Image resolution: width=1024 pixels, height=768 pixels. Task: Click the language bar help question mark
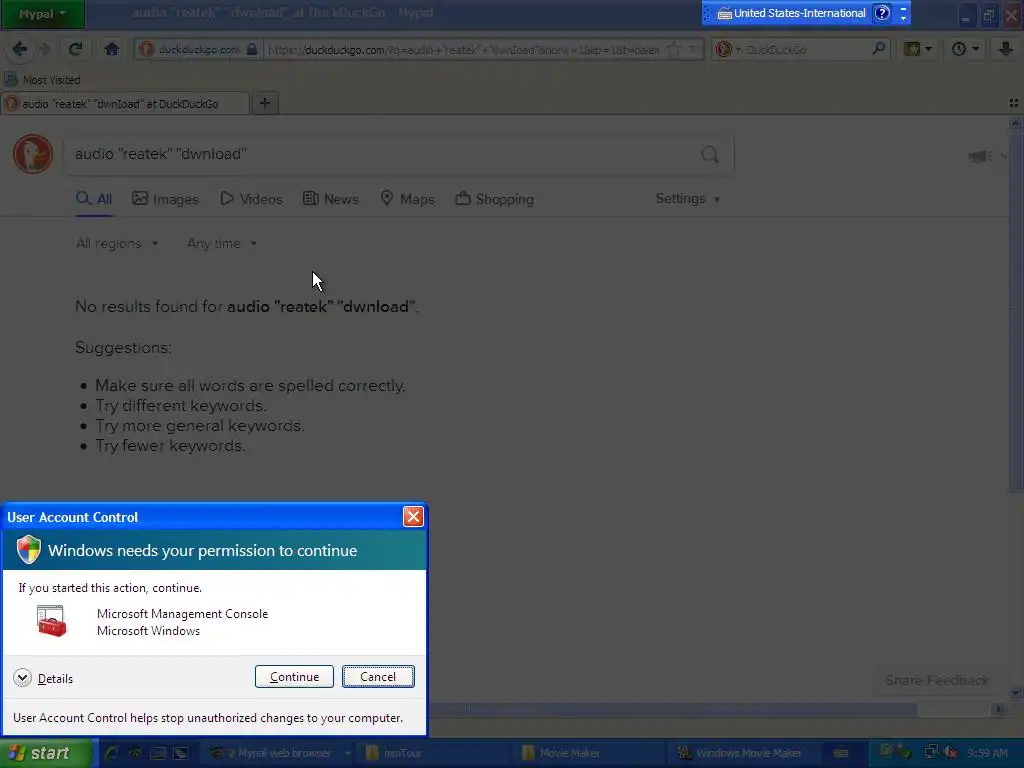coord(882,13)
